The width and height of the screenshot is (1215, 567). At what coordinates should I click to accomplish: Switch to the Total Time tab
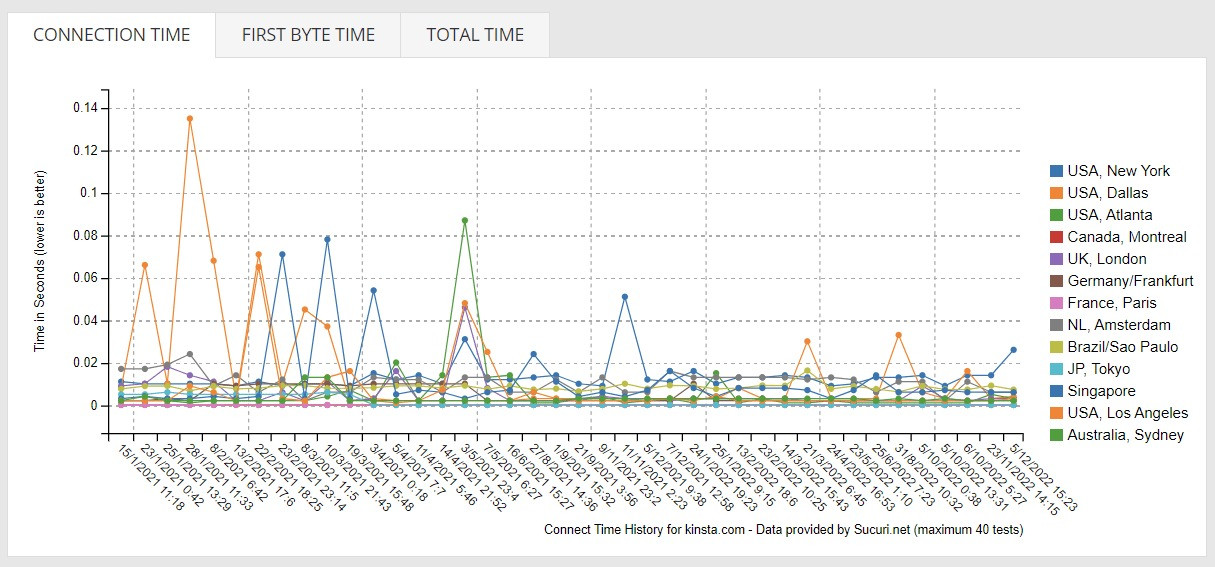click(475, 35)
